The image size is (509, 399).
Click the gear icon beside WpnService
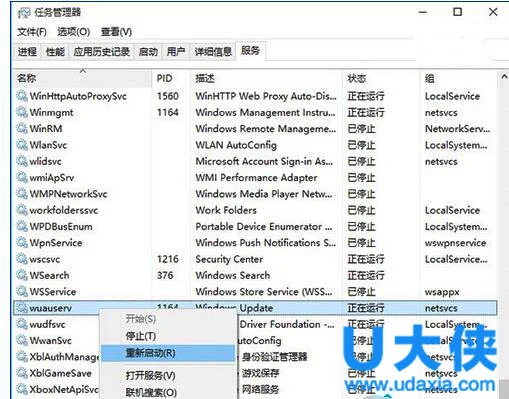22,242
